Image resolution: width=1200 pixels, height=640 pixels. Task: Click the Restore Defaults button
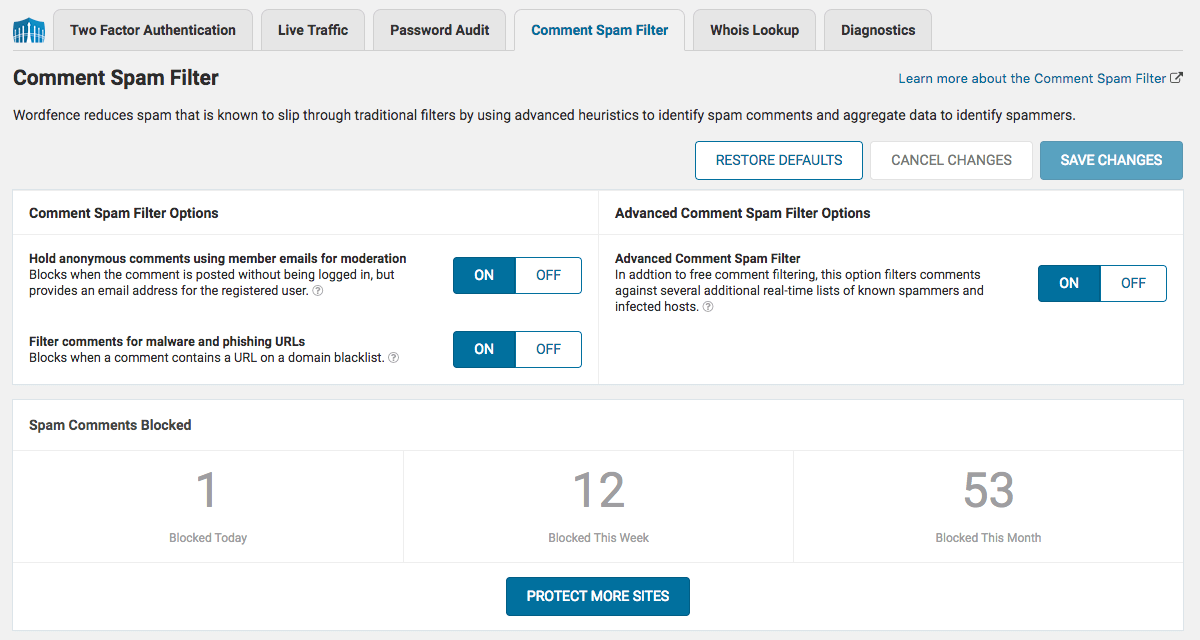(x=779, y=160)
